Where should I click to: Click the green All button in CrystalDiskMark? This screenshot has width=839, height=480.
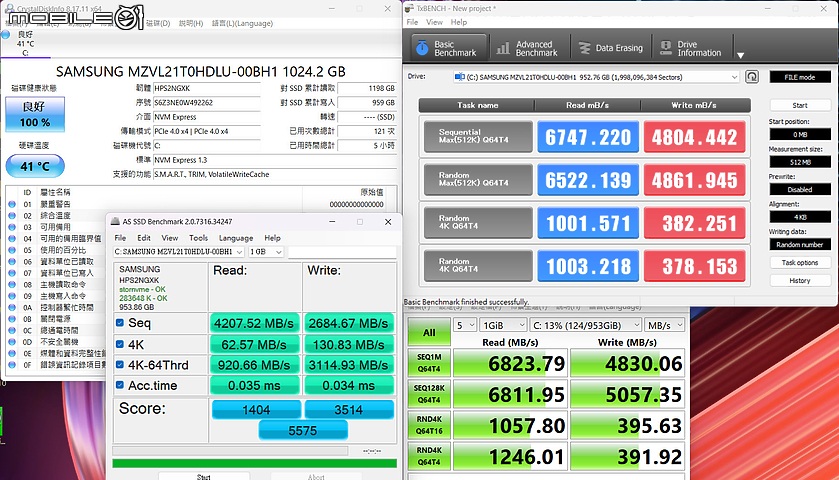pos(428,332)
